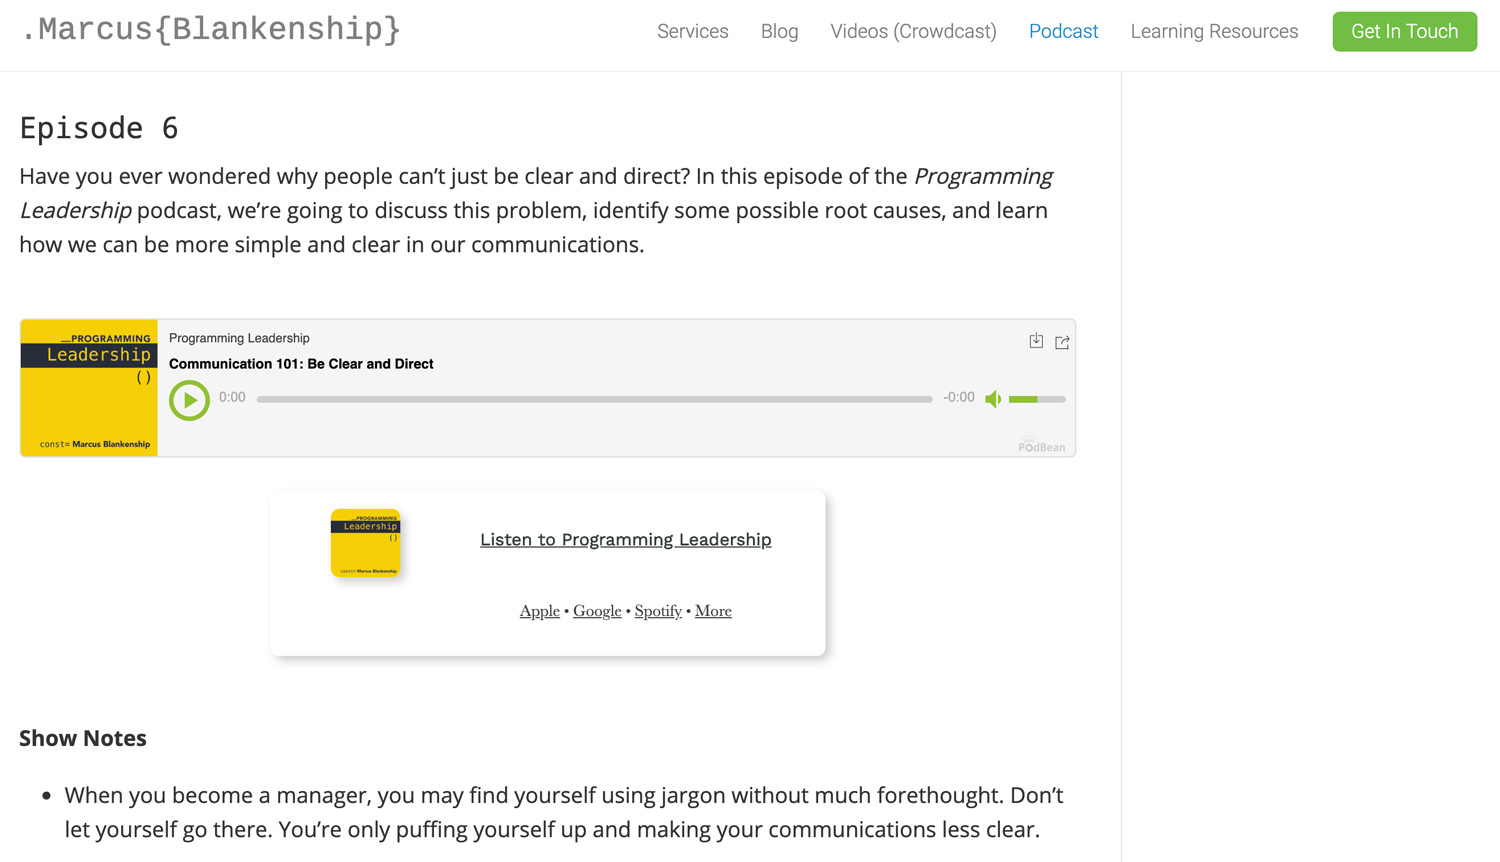This screenshot has width=1500, height=862.
Task: Play the Communication 101 podcast episode
Action: [189, 400]
